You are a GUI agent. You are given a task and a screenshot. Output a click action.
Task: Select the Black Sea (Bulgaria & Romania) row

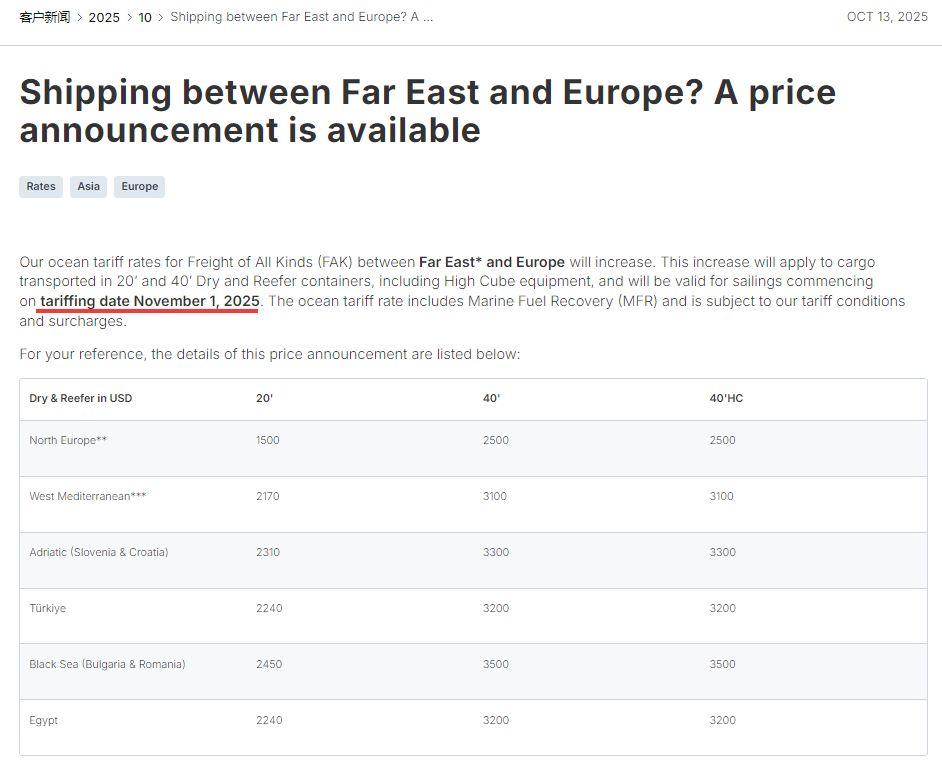[x=107, y=664]
